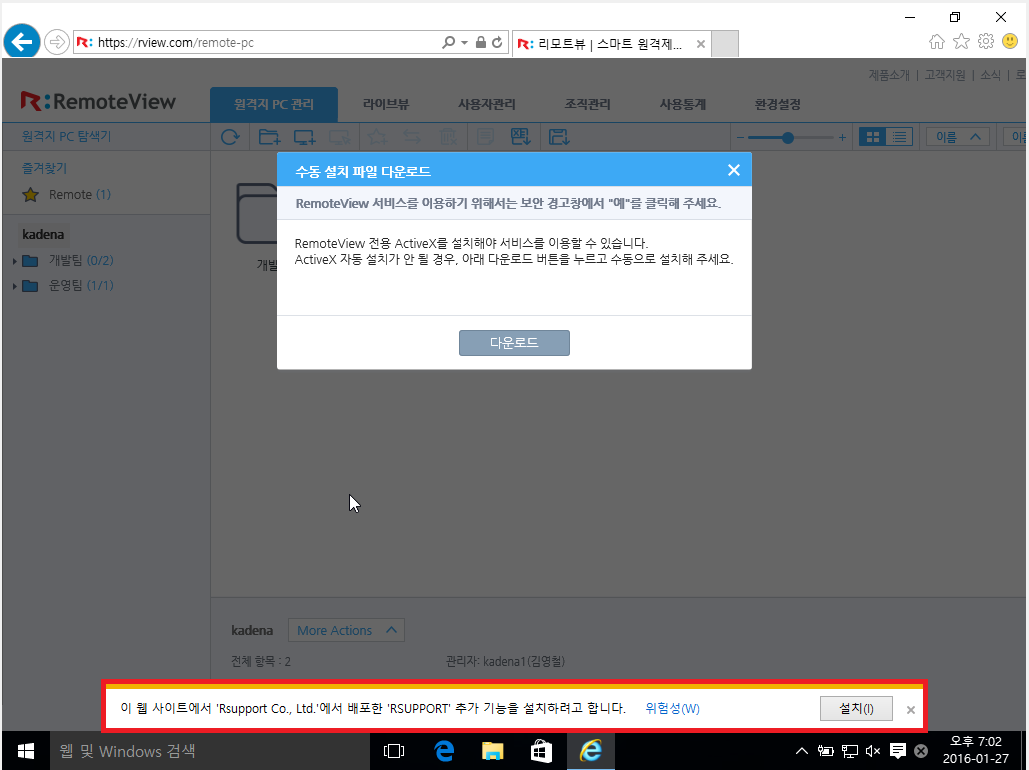Viewport: 1029px width, 770px height.
Task: Select 개발팀 (0/2) in the tree
Action: [x=81, y=261]
